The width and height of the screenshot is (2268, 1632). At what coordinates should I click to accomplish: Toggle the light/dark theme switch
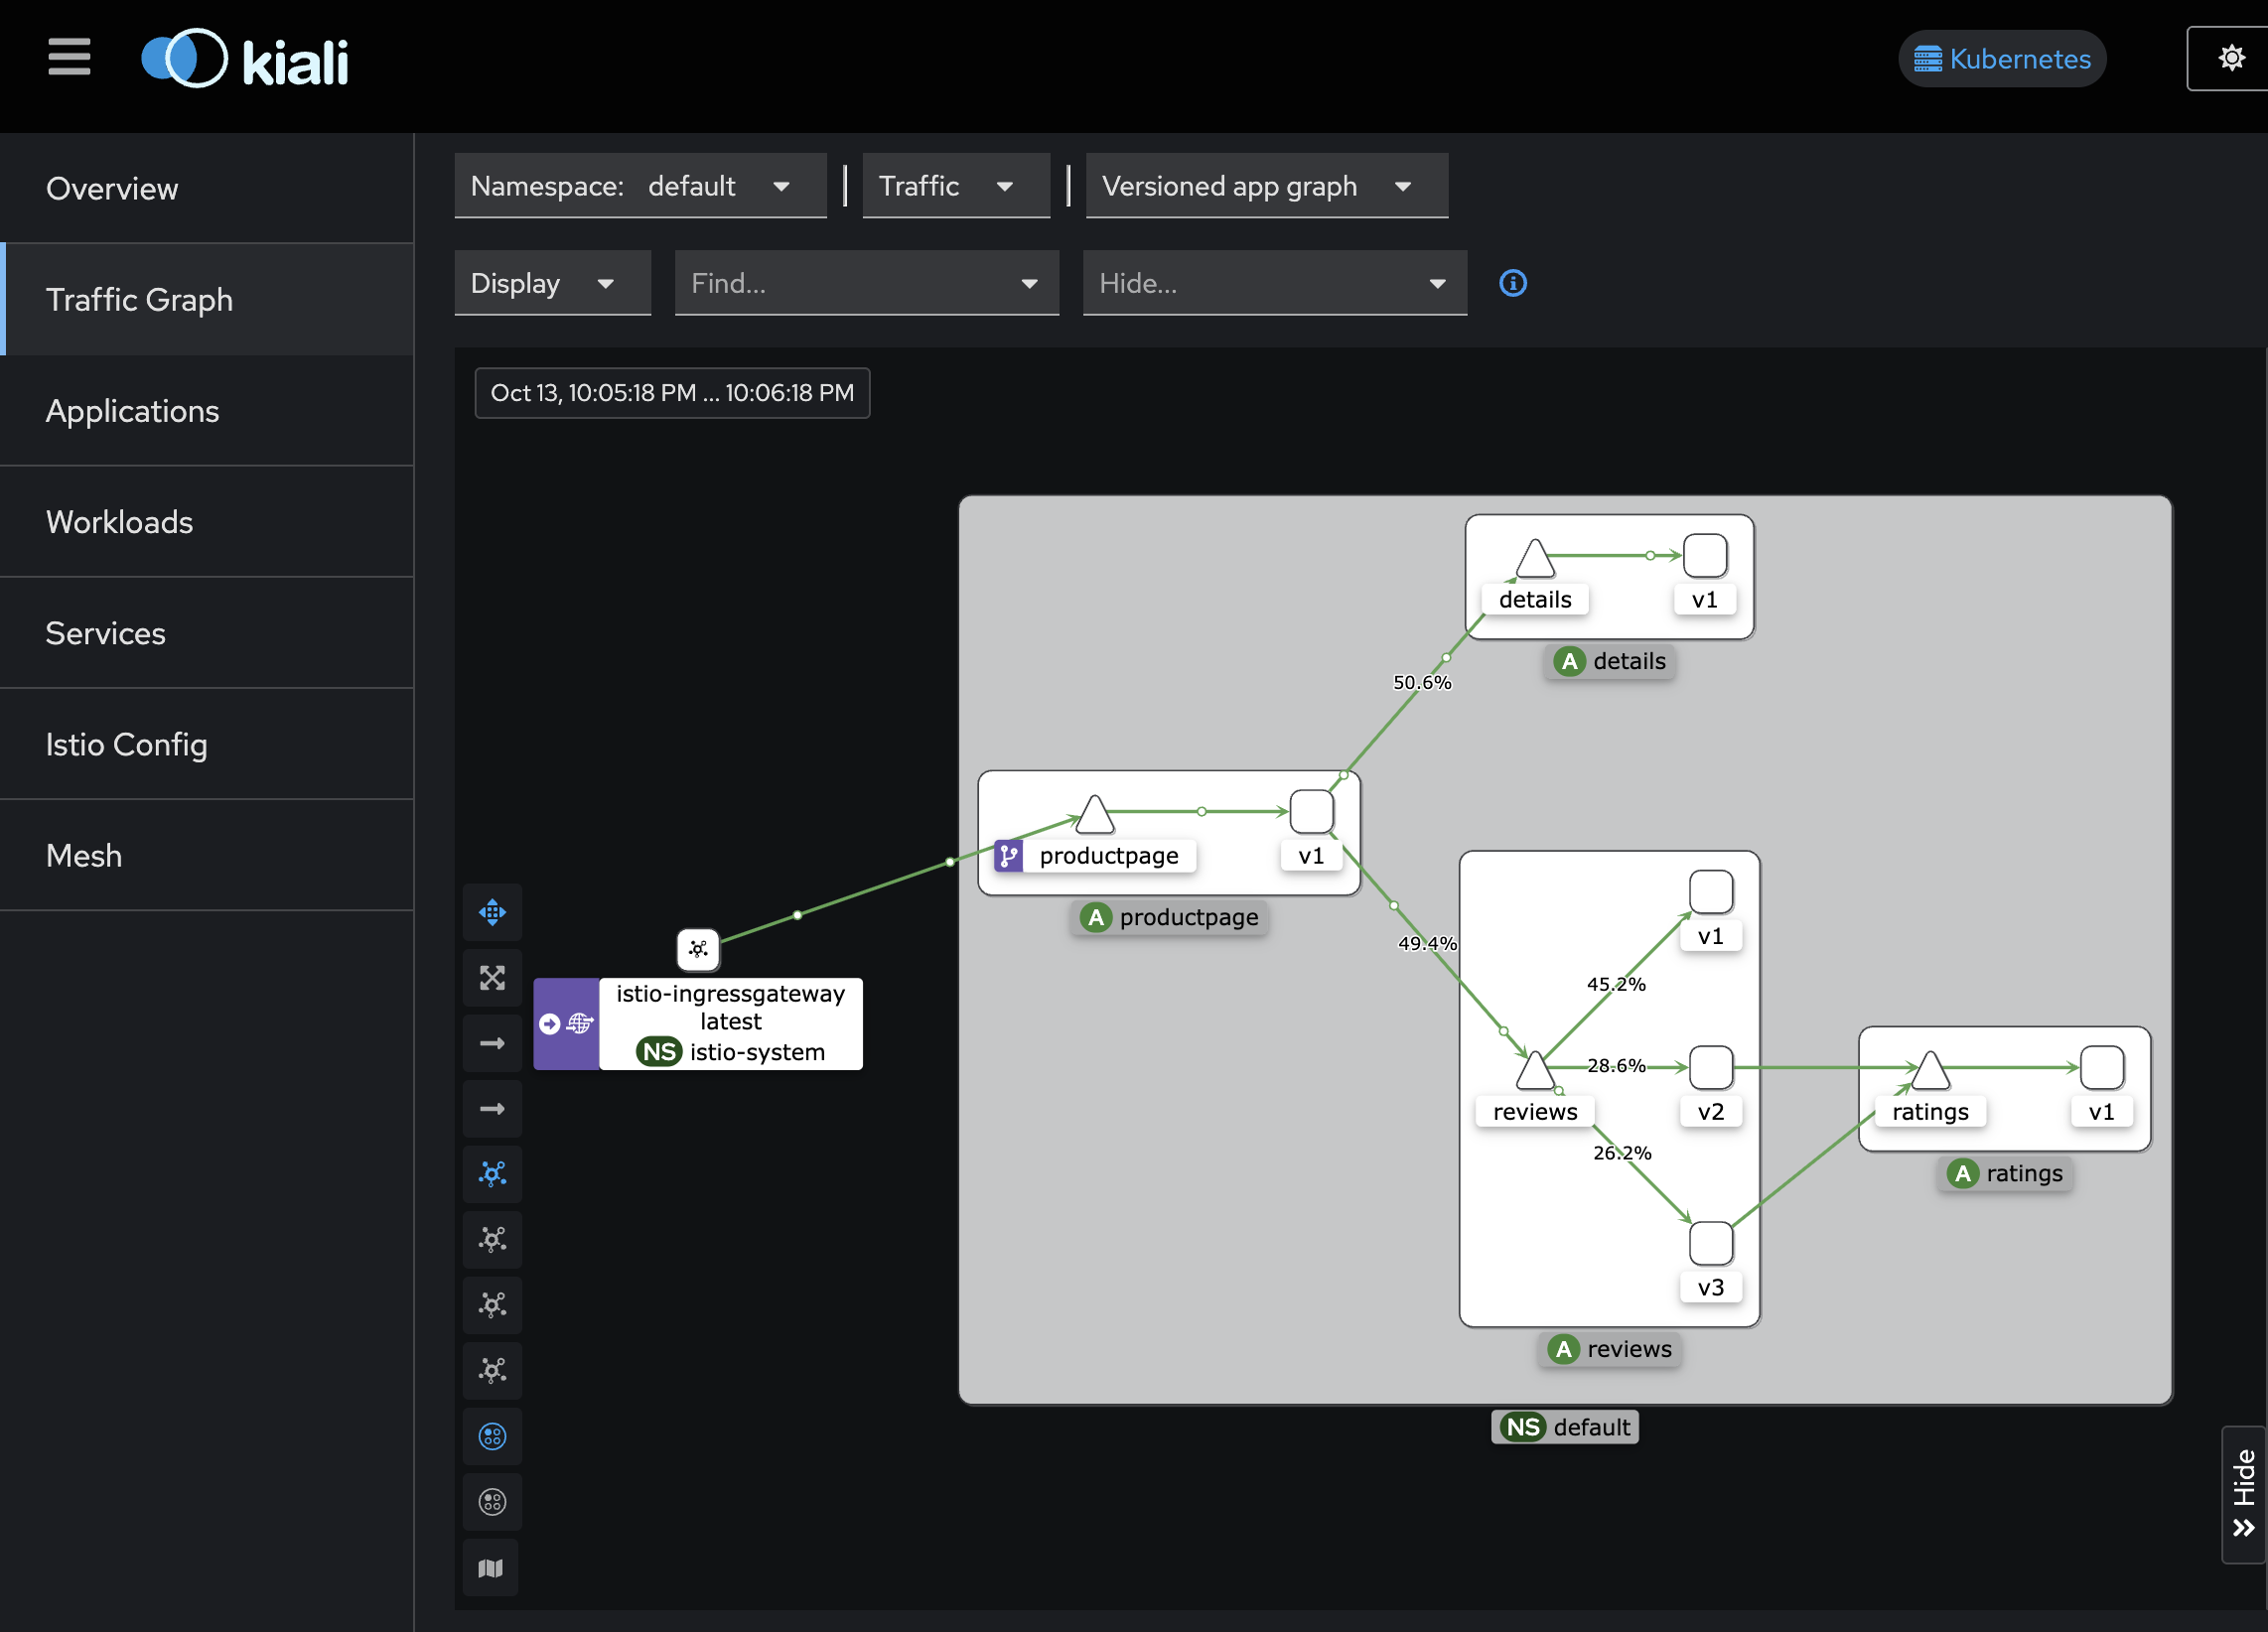click(x=2230, y=59)
